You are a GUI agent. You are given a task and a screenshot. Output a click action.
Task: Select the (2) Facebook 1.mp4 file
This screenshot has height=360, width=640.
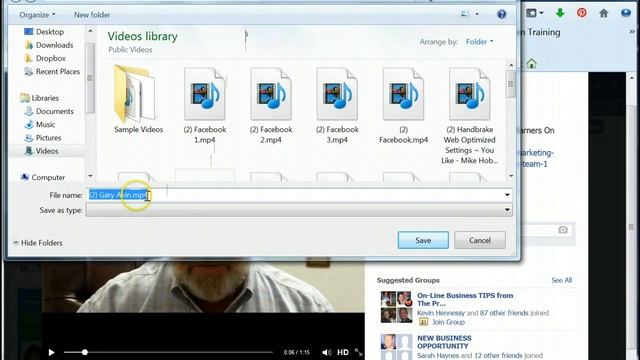tap(204, 106)
